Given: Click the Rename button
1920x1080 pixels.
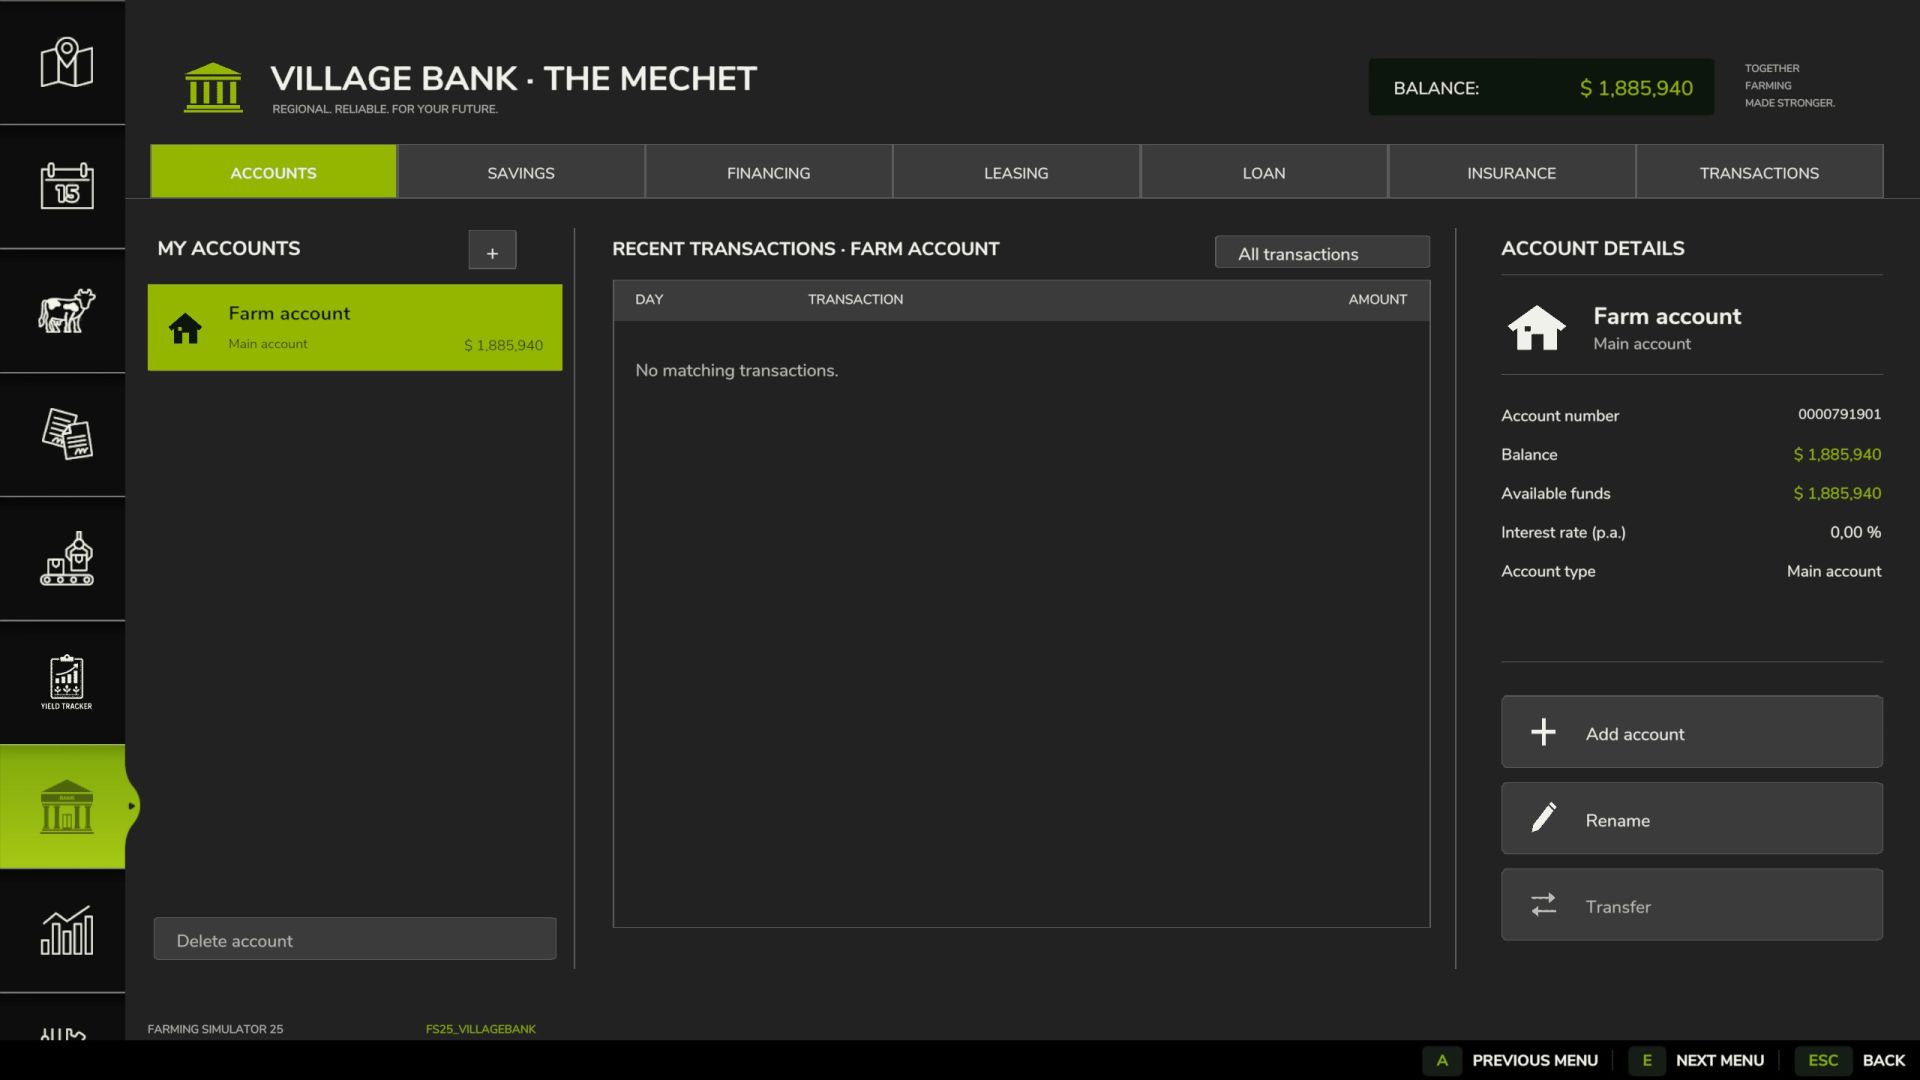Looking at the screenshot, I should click(1692, 819).
